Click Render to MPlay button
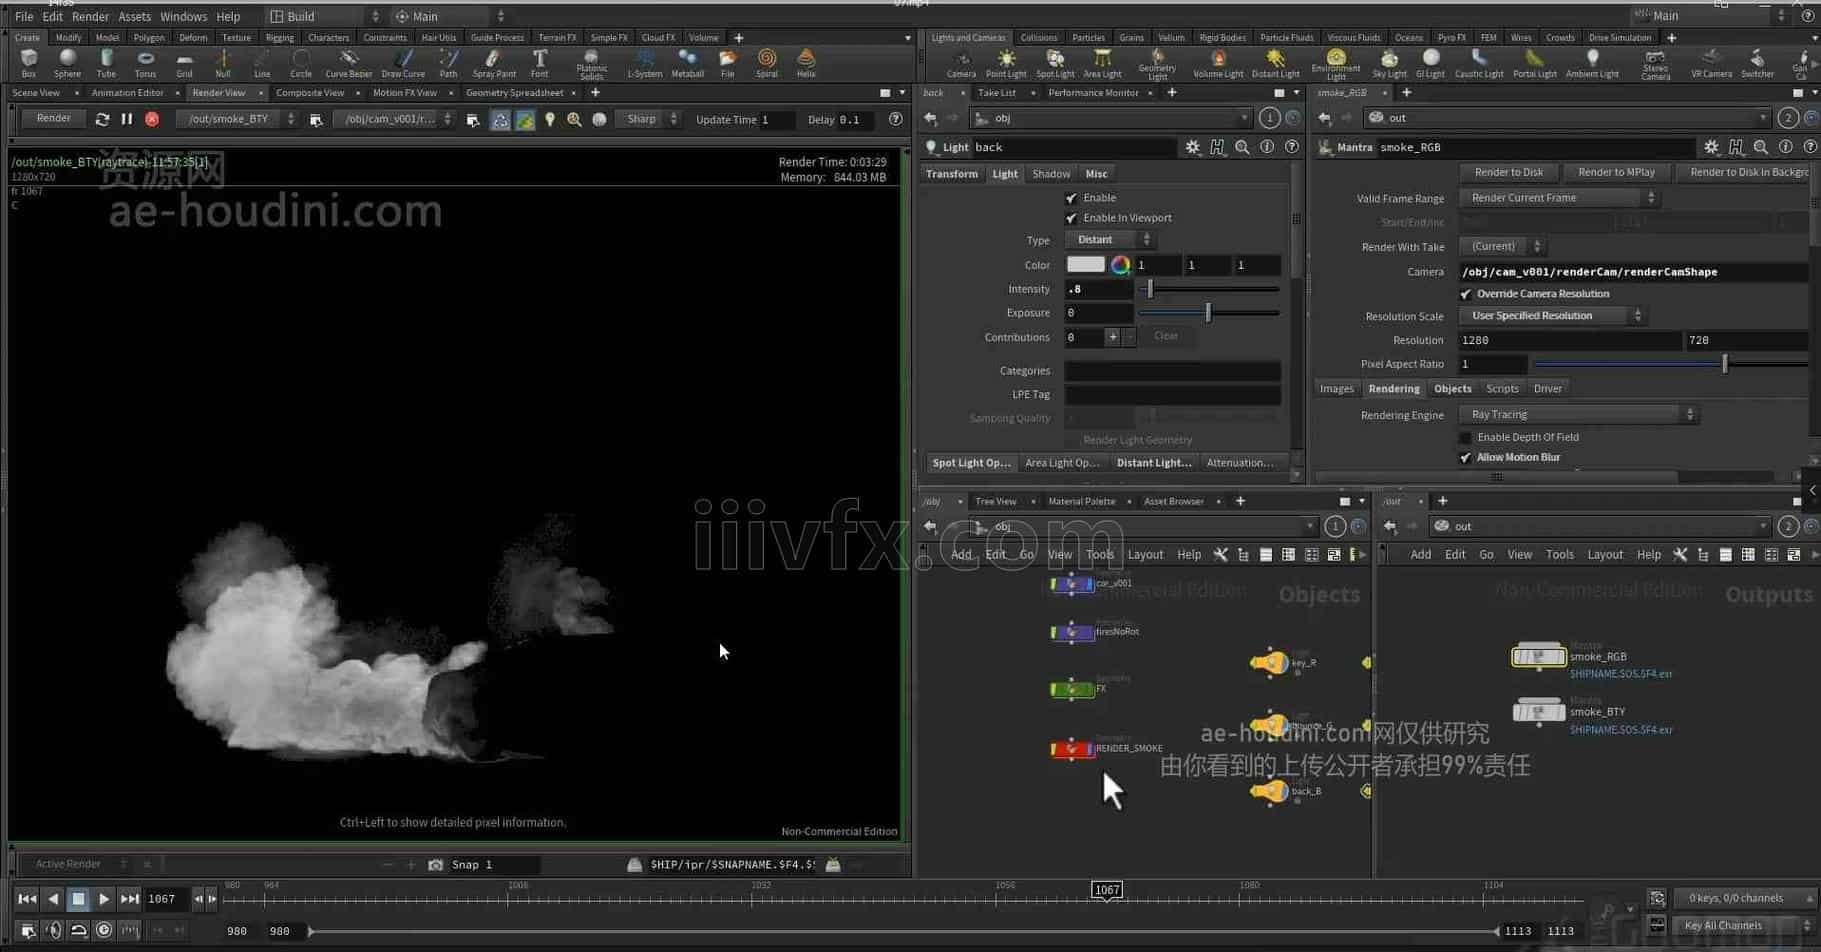Viewport: 1821px width, 952px height. point(1616,172)
